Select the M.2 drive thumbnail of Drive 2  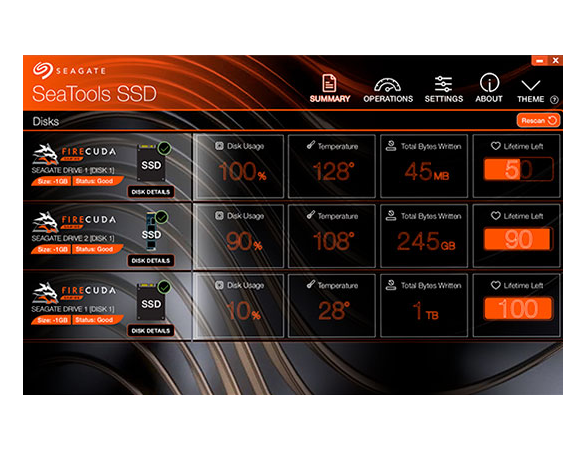coord(151,232)
